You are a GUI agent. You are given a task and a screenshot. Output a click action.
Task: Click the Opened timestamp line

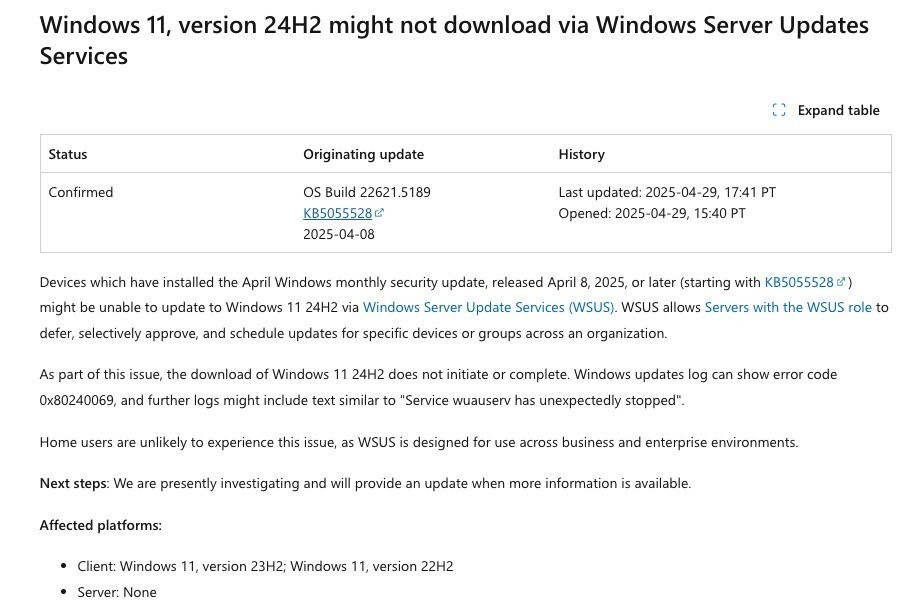652,213
